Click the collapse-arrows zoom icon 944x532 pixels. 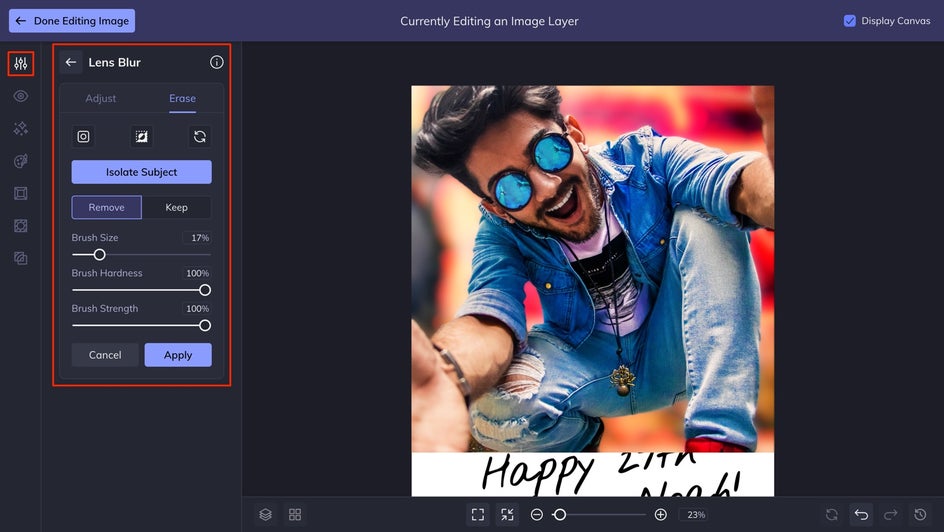point(508,515)
